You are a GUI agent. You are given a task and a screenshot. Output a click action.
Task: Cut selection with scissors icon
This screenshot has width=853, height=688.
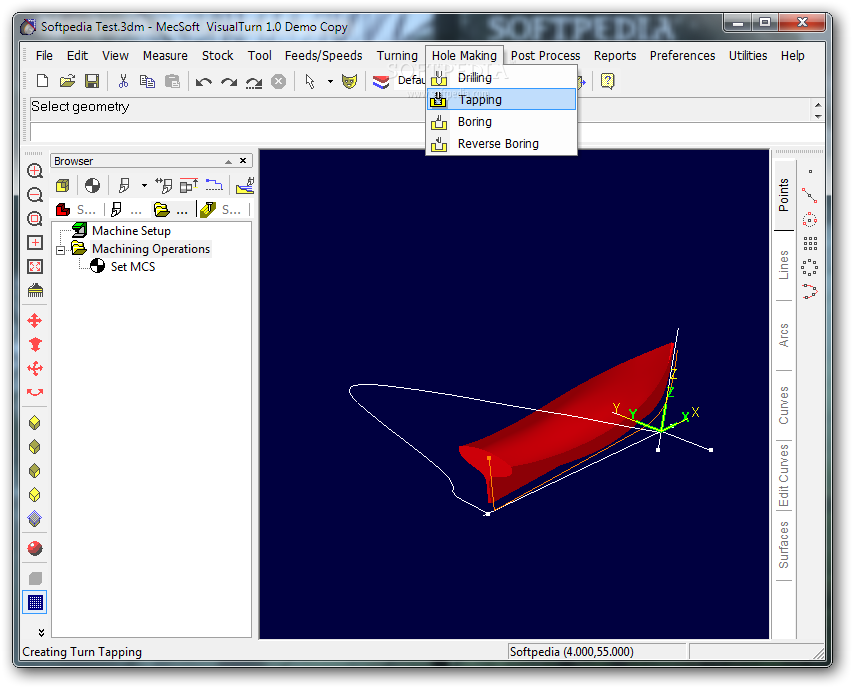123,82
